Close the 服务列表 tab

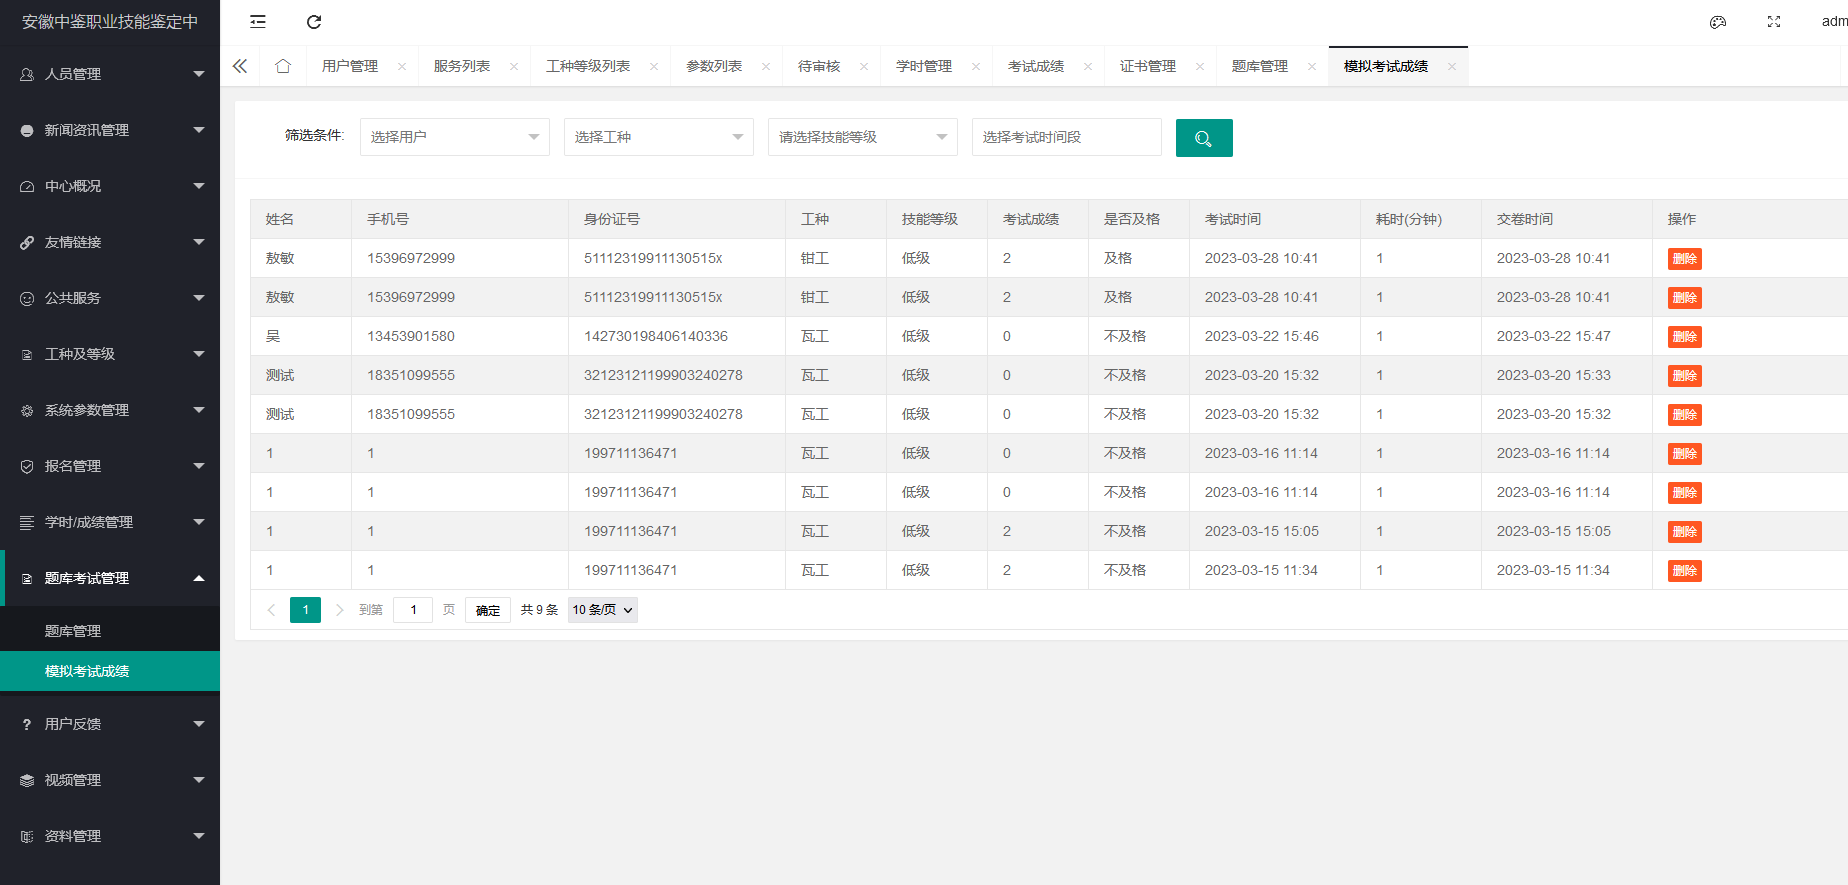[x=514, y=67]
